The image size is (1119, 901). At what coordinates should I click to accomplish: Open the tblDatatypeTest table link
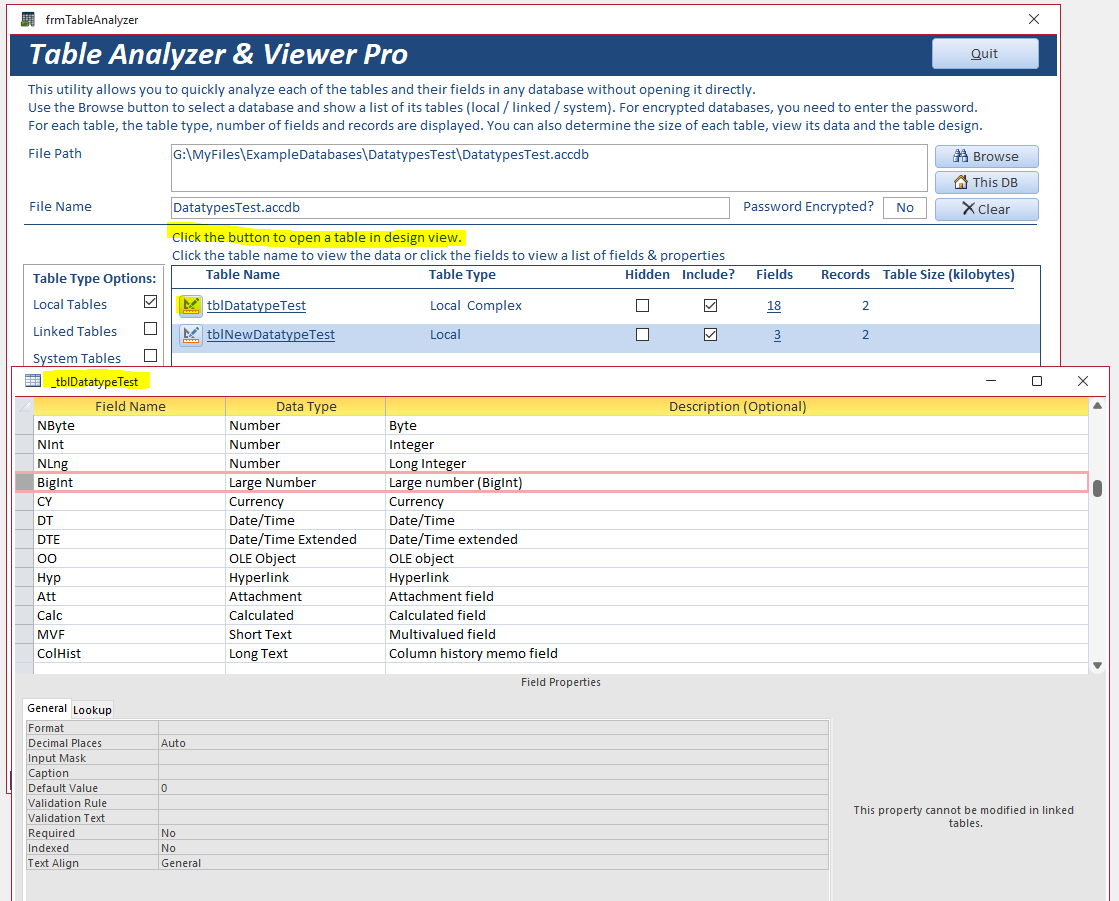click(x=256, y=305)
